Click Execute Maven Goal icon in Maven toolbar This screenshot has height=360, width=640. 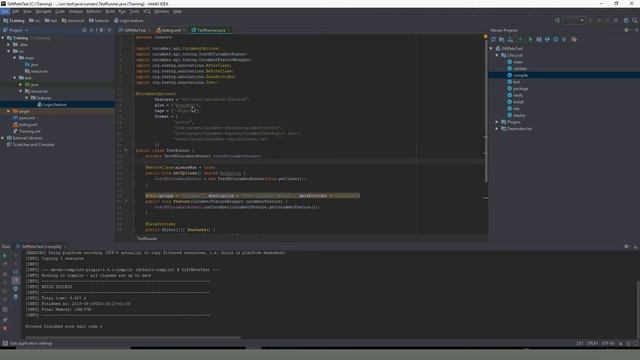pos(539,39)
